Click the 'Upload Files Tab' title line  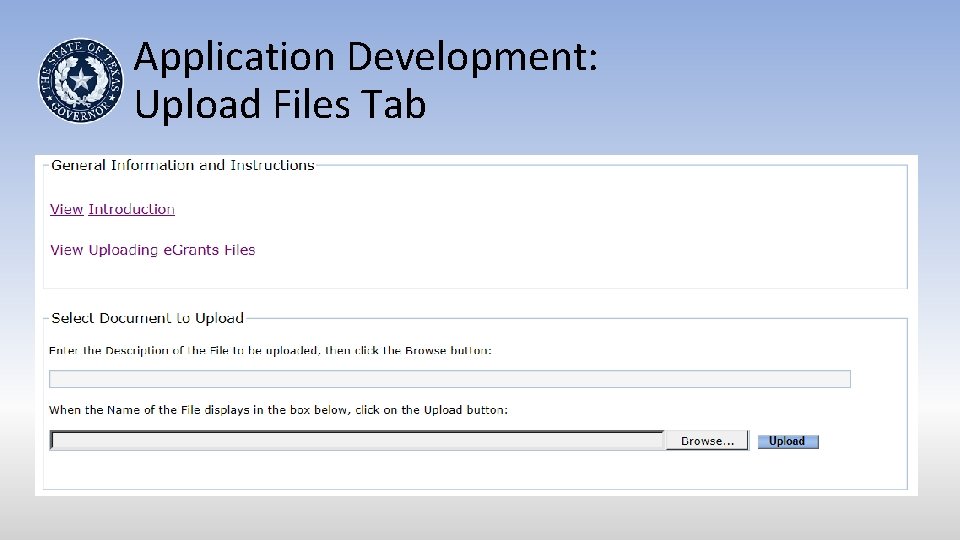[x=280, y=103]
